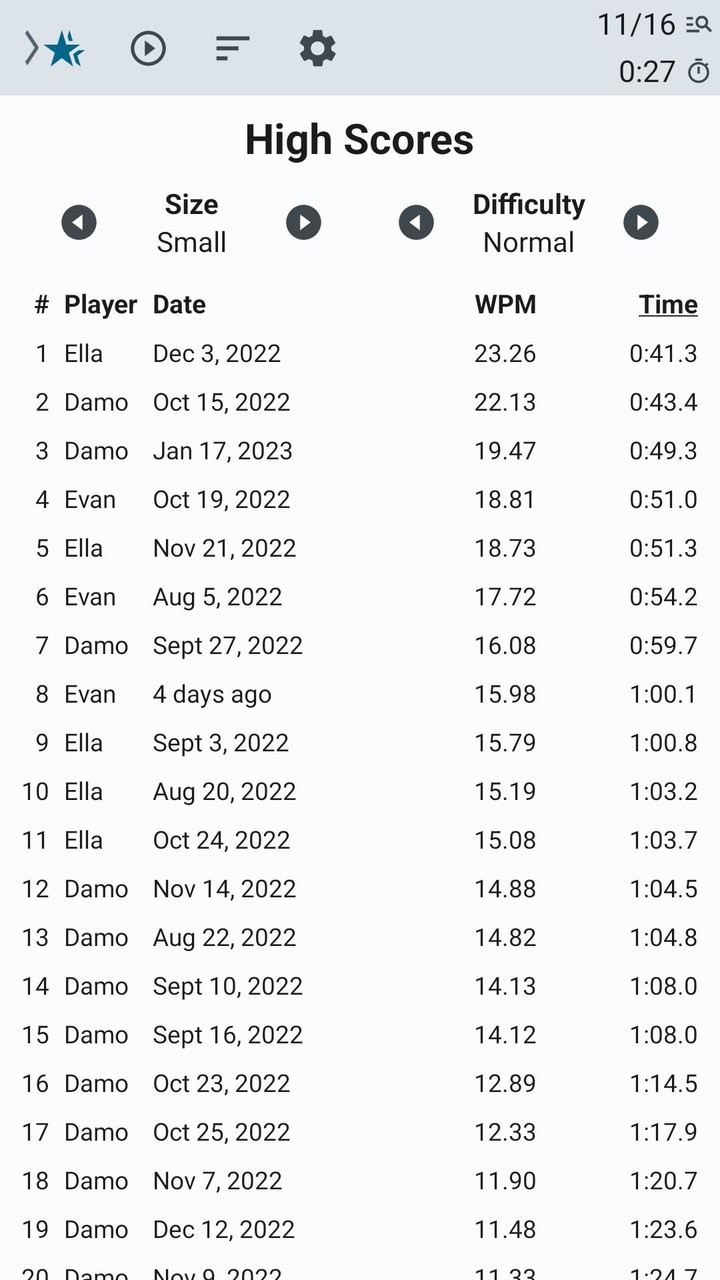Switch to previous Difficulty with left arrow

pyautogui.click(x=416, y=222)
